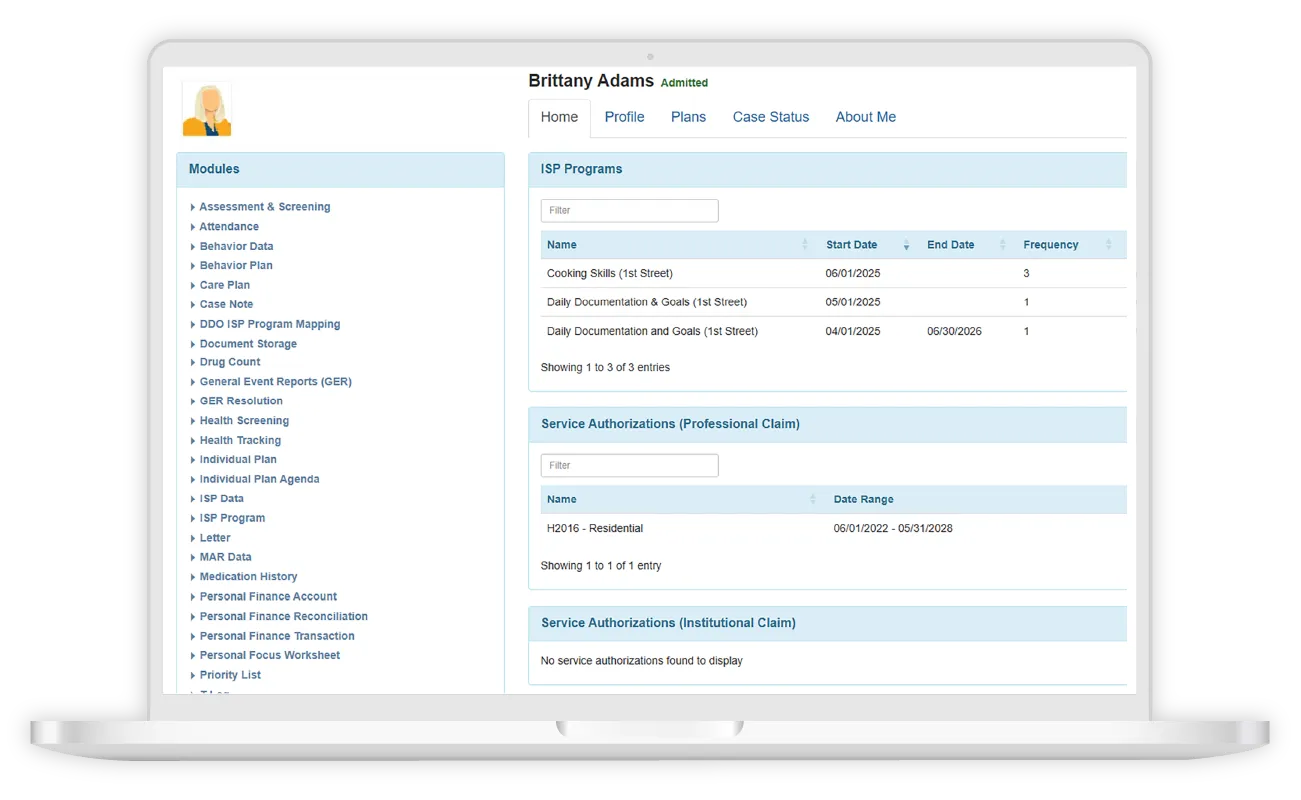
Task: Sort Service Authorizations by Name icon
Action: tap(812, 500)
